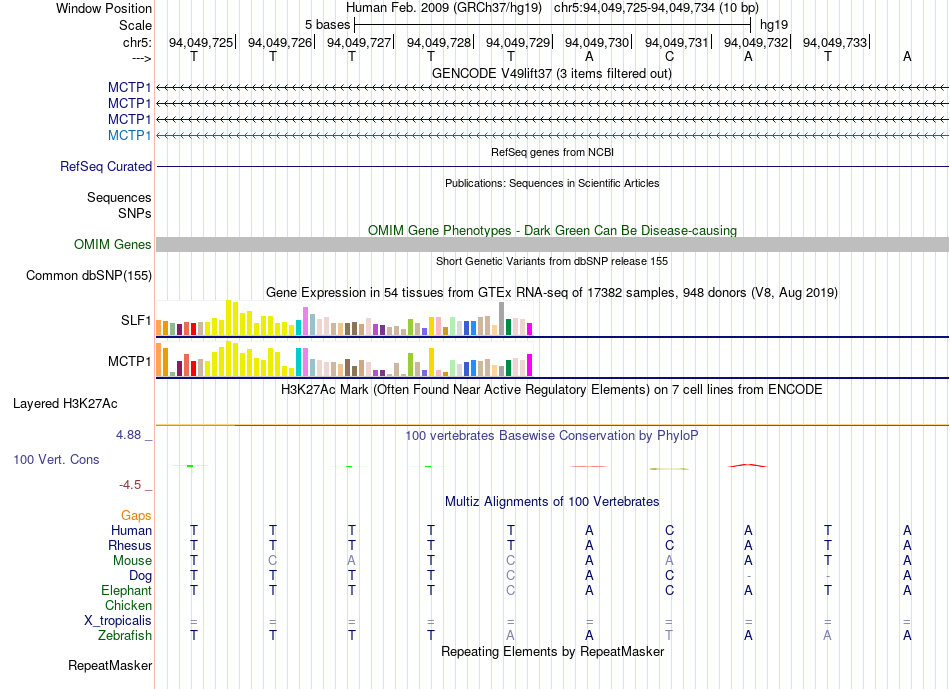This screenshot has width=950, height=689.
Task: Click the PhyloP Basewise Conservation title
Action: click(x=552, y=435)
